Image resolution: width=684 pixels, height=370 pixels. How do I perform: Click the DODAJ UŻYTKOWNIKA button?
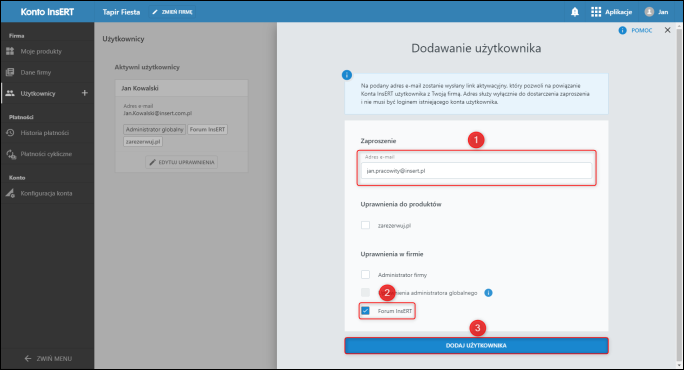click(x=476, y=346)
